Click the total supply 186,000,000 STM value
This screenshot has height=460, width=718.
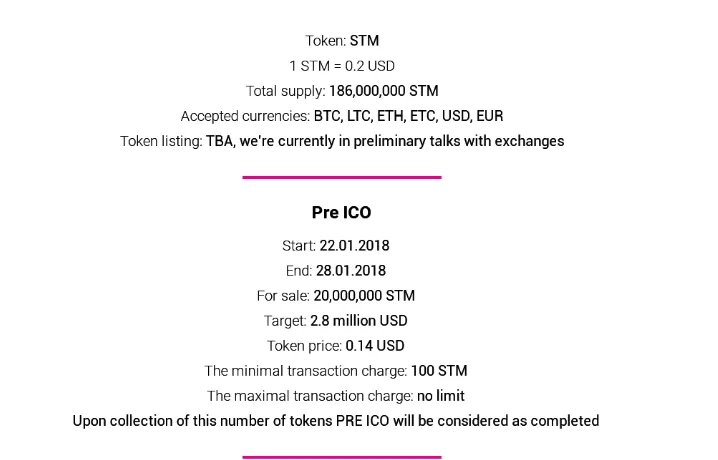click(384, 91)
